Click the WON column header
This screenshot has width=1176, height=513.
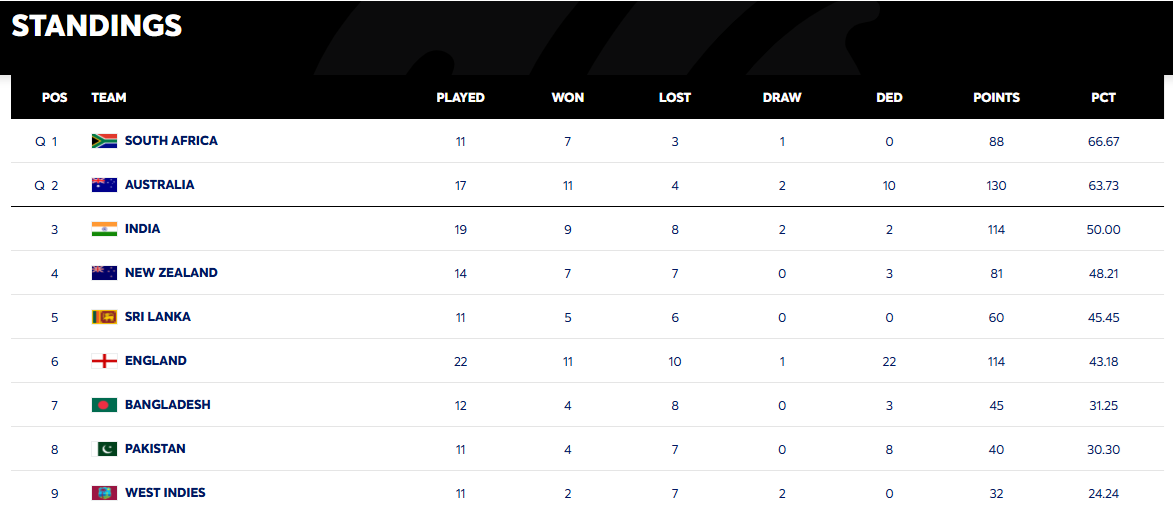(x=568, y=98)
